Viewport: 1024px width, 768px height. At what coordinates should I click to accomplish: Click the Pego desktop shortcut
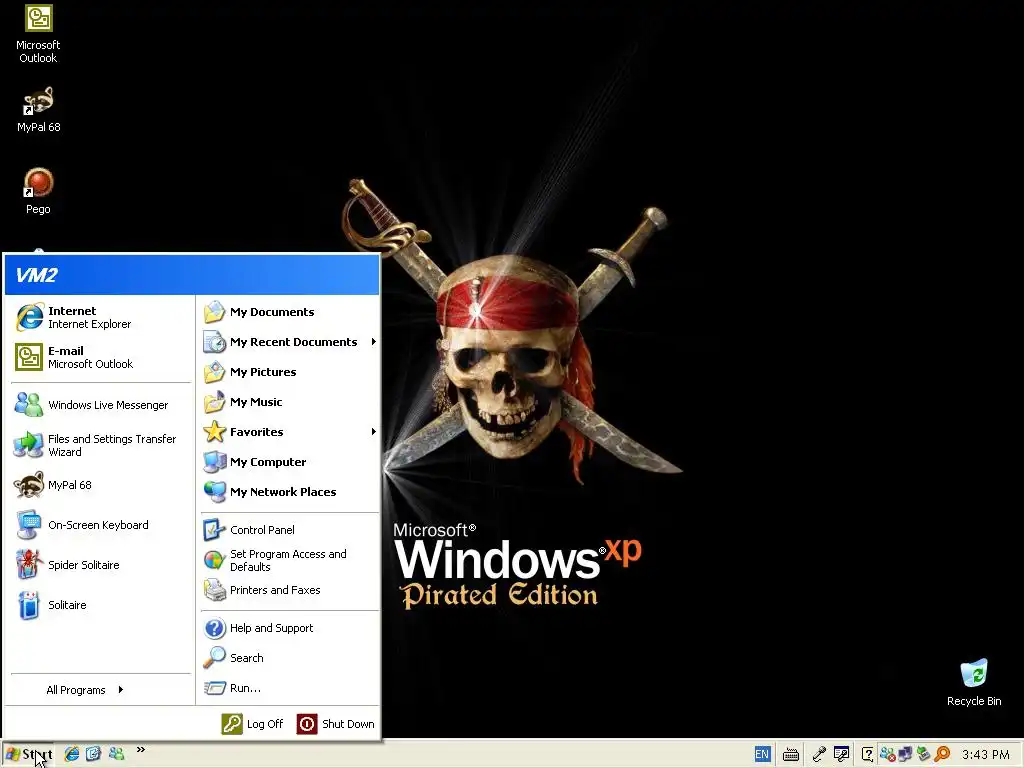[38, 191]
